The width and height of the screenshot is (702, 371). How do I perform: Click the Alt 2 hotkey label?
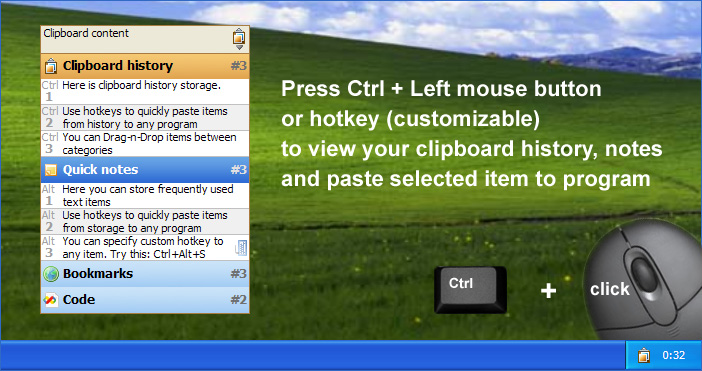49,221
